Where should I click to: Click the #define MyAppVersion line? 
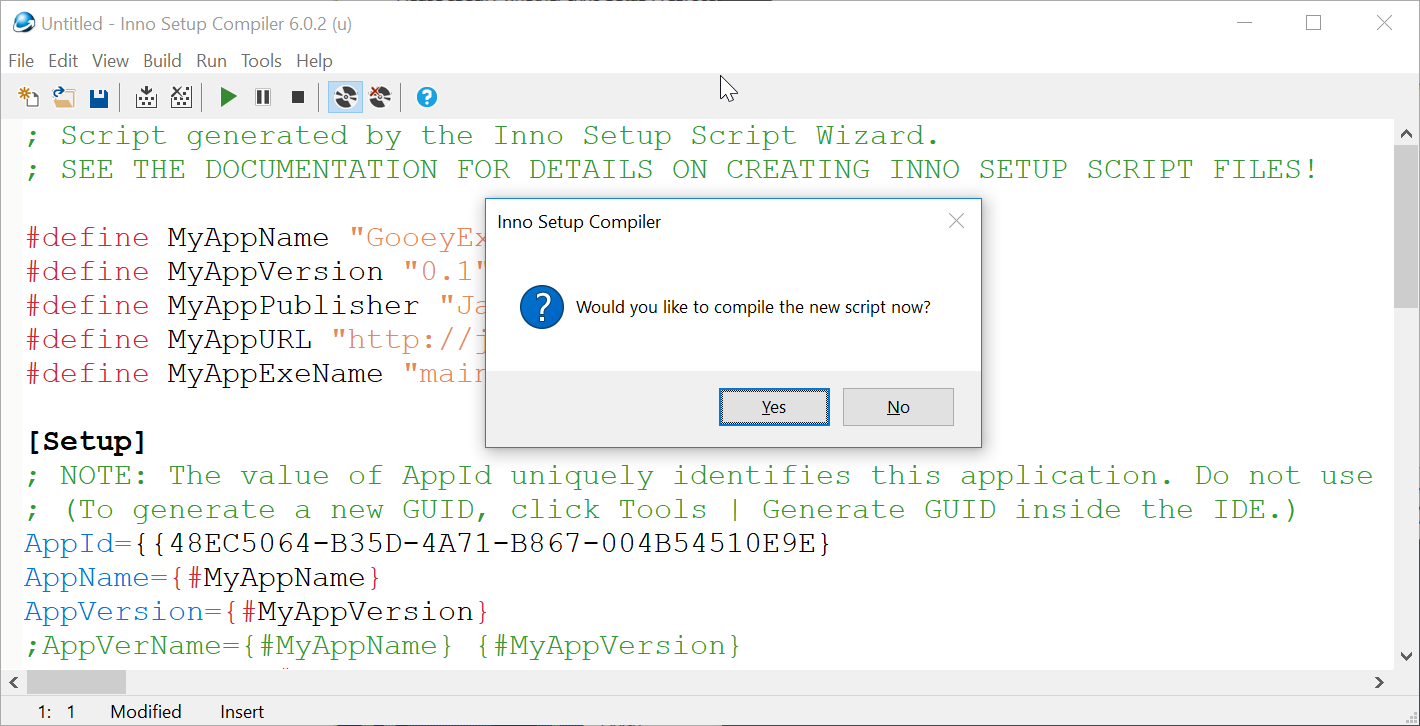(x=255, y=271)
